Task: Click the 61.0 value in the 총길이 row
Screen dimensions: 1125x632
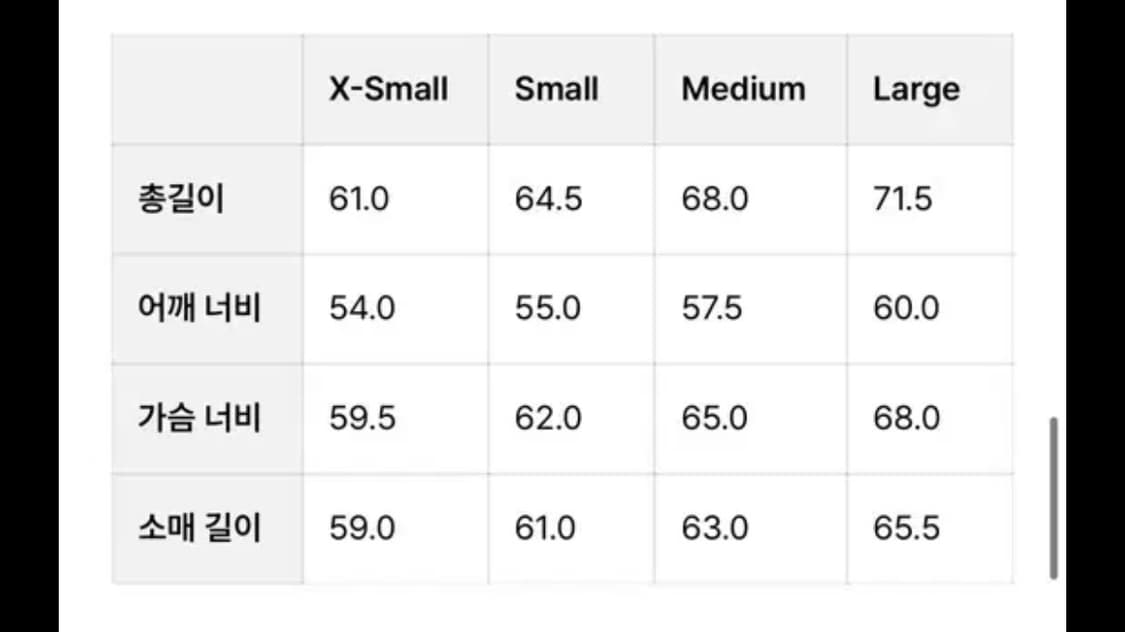Action: click(x=359, y=199)
